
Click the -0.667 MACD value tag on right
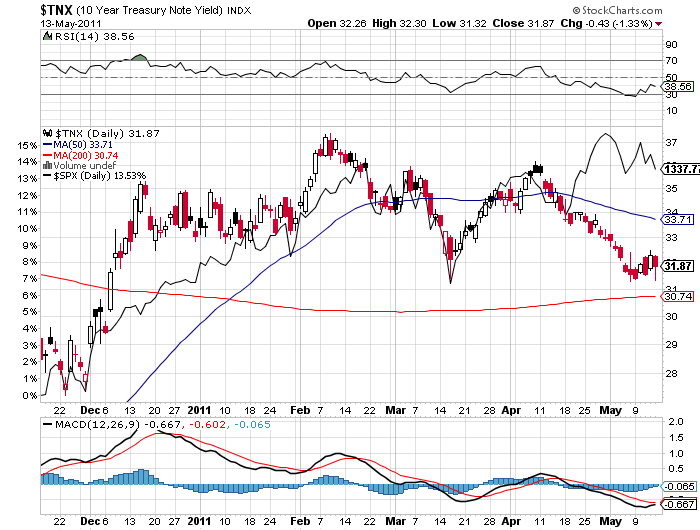(679, 505)
